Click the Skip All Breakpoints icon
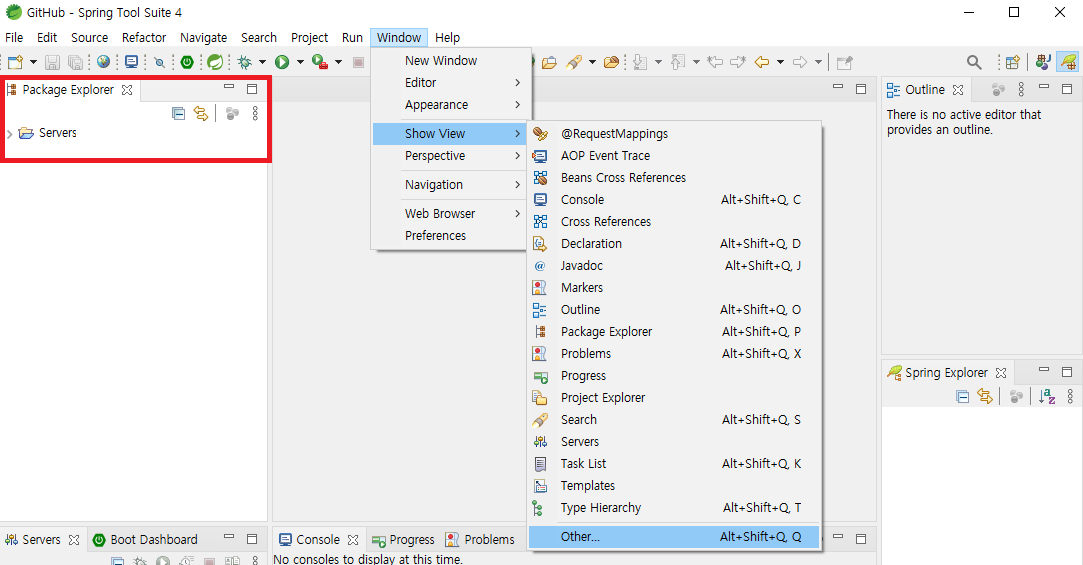The image size is (1083, 565). point(160,62)
